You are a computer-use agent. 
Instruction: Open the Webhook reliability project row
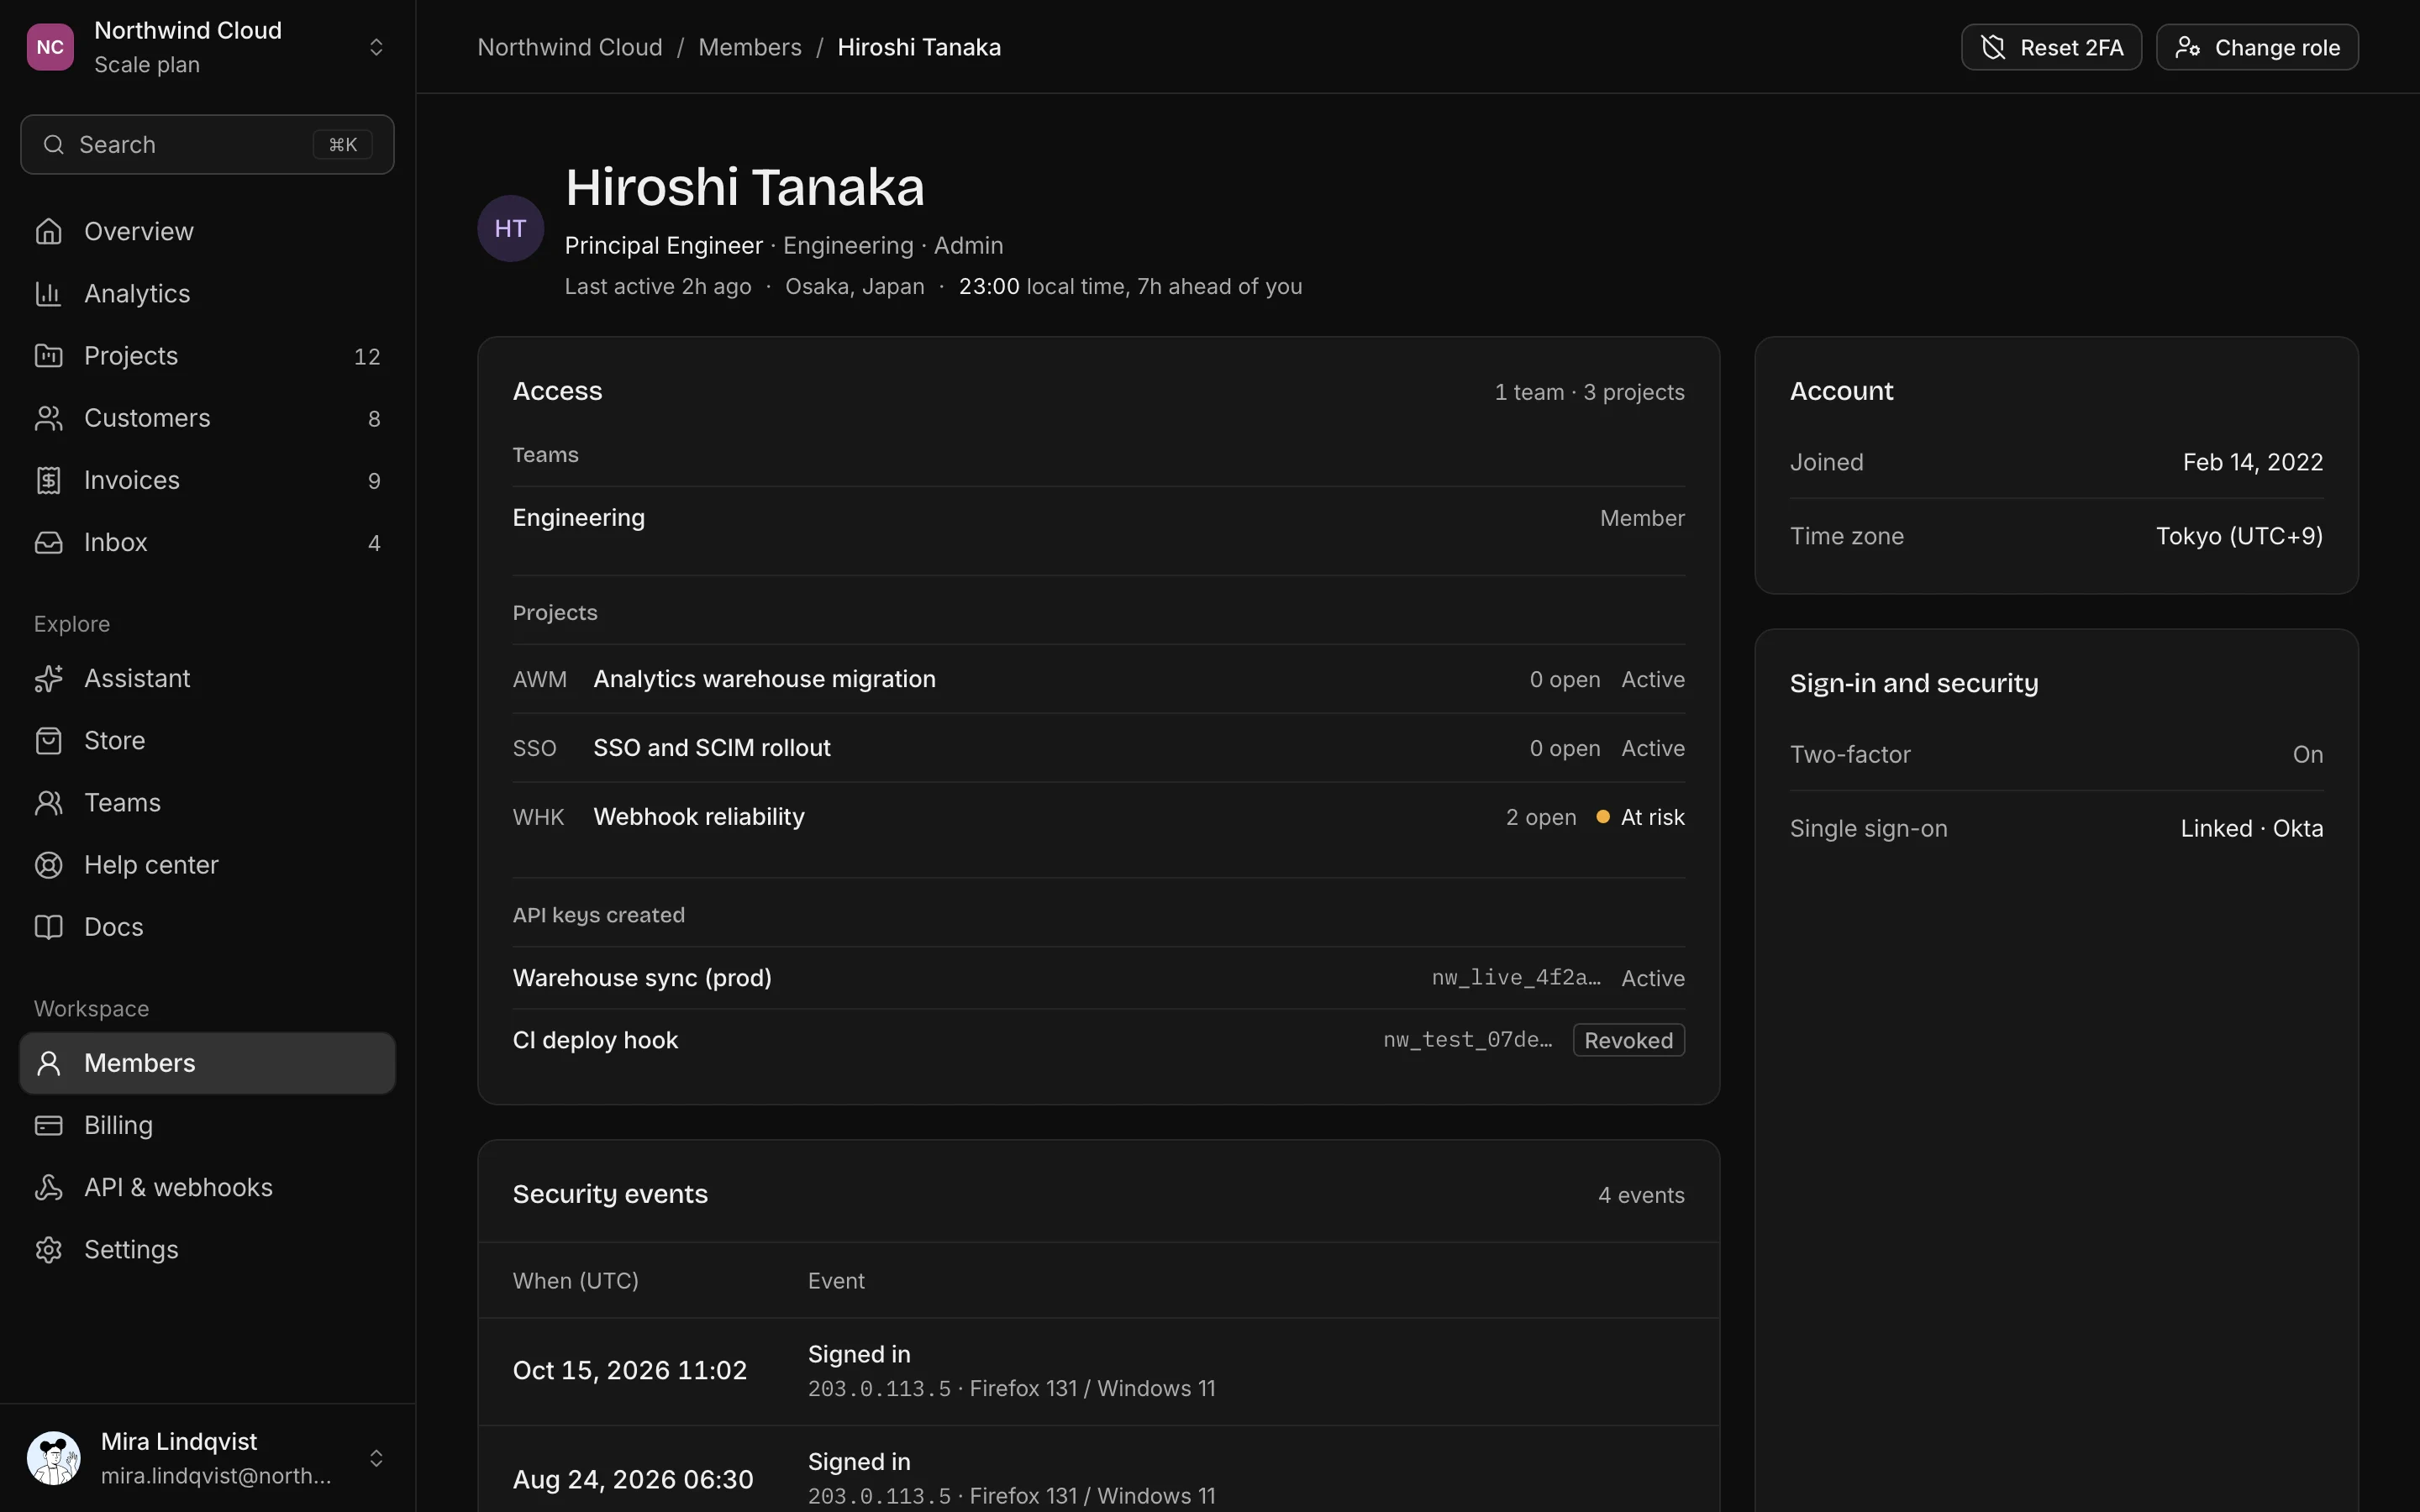pos(1098,817)
